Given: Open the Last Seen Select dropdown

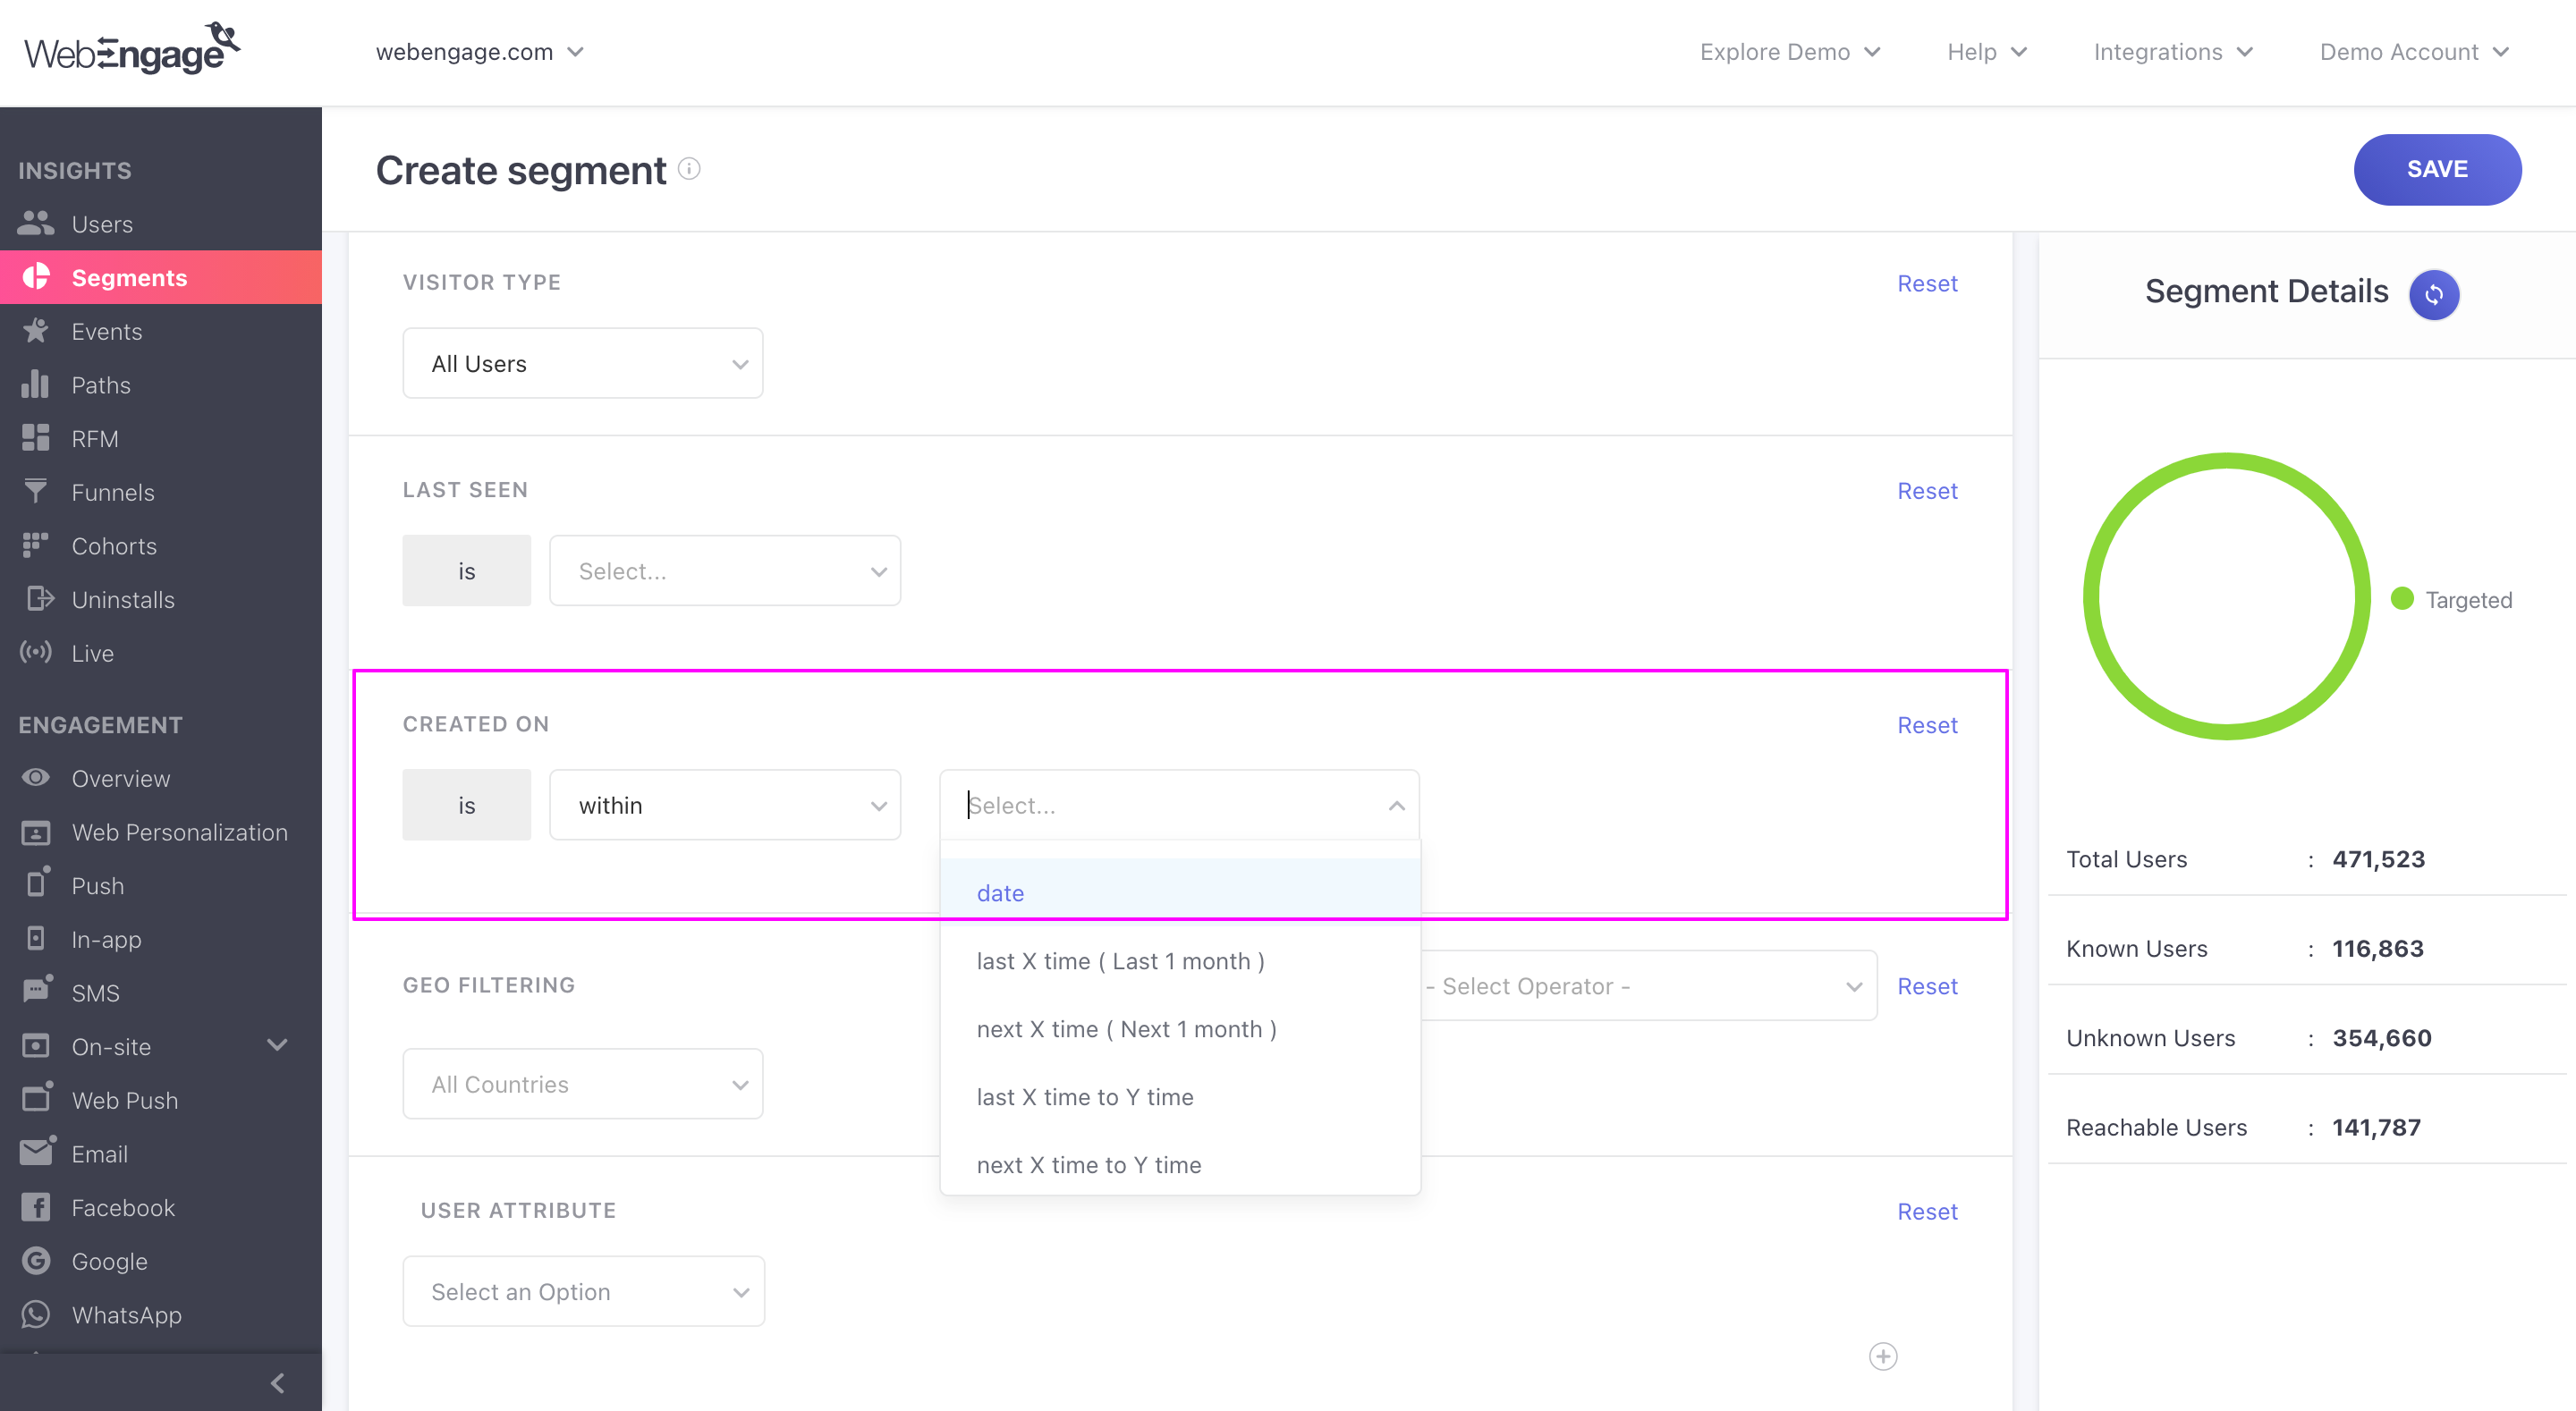Looking at the screenshot, I should pyautogui.click(x=725, y=570).
